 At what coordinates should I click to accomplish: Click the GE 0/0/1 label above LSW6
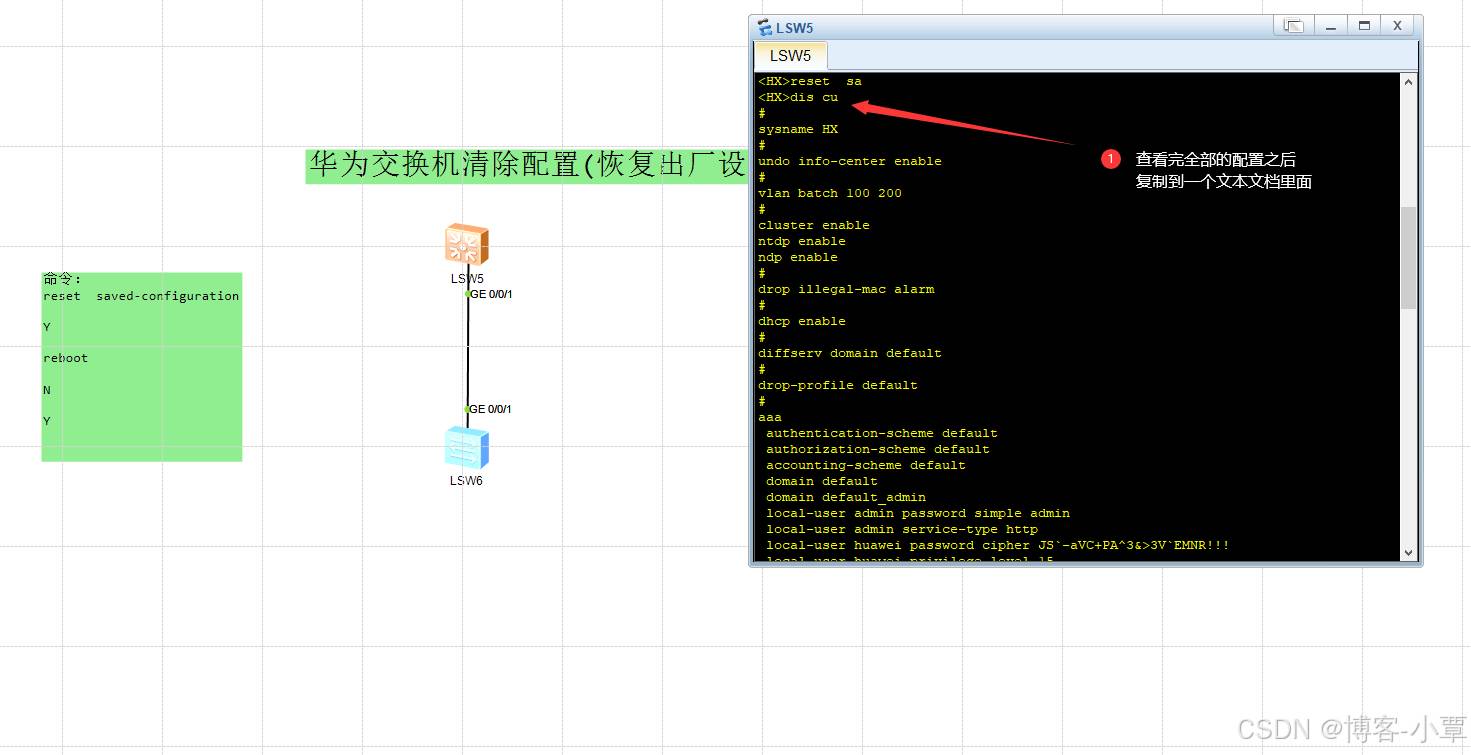(491, 409)
